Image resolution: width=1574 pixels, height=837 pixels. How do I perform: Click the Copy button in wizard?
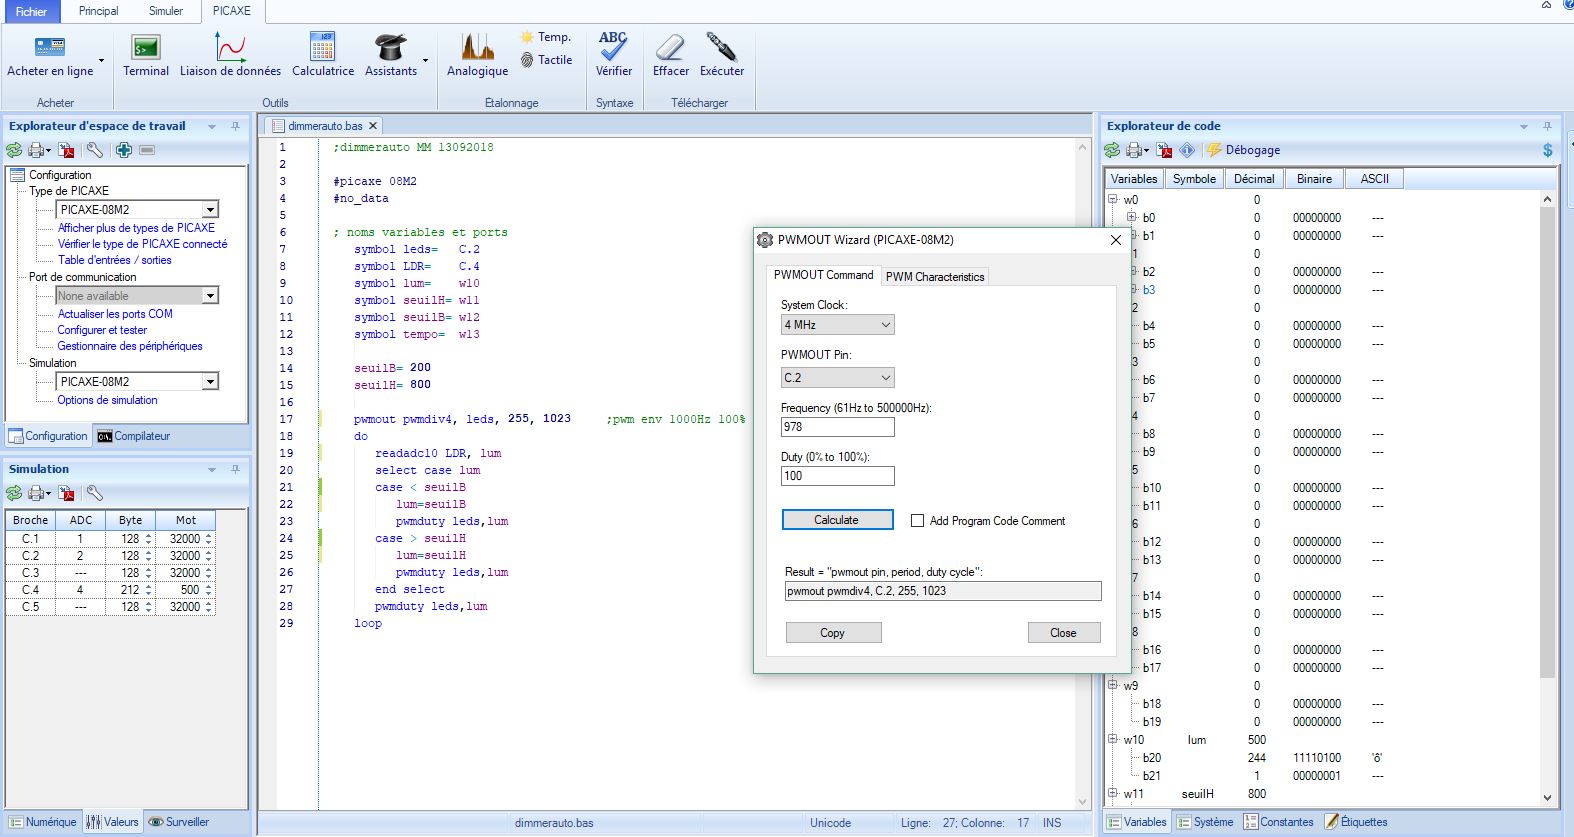pos(833,633)
